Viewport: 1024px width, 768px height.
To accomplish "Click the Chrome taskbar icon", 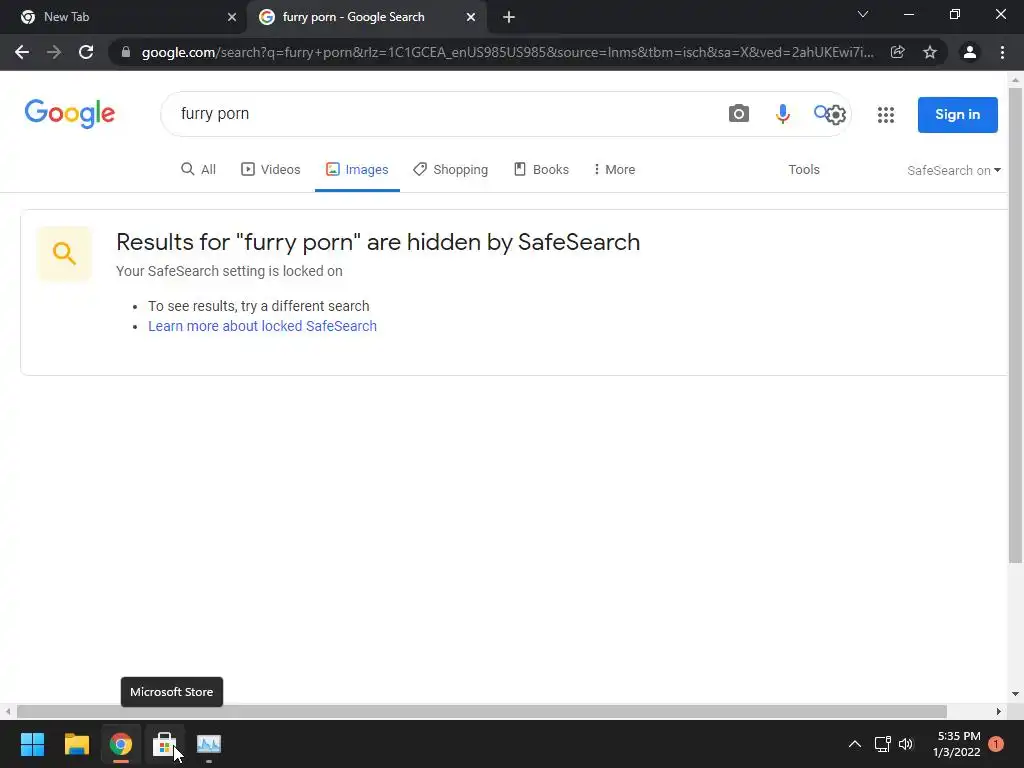I will (x=121, y=744).
